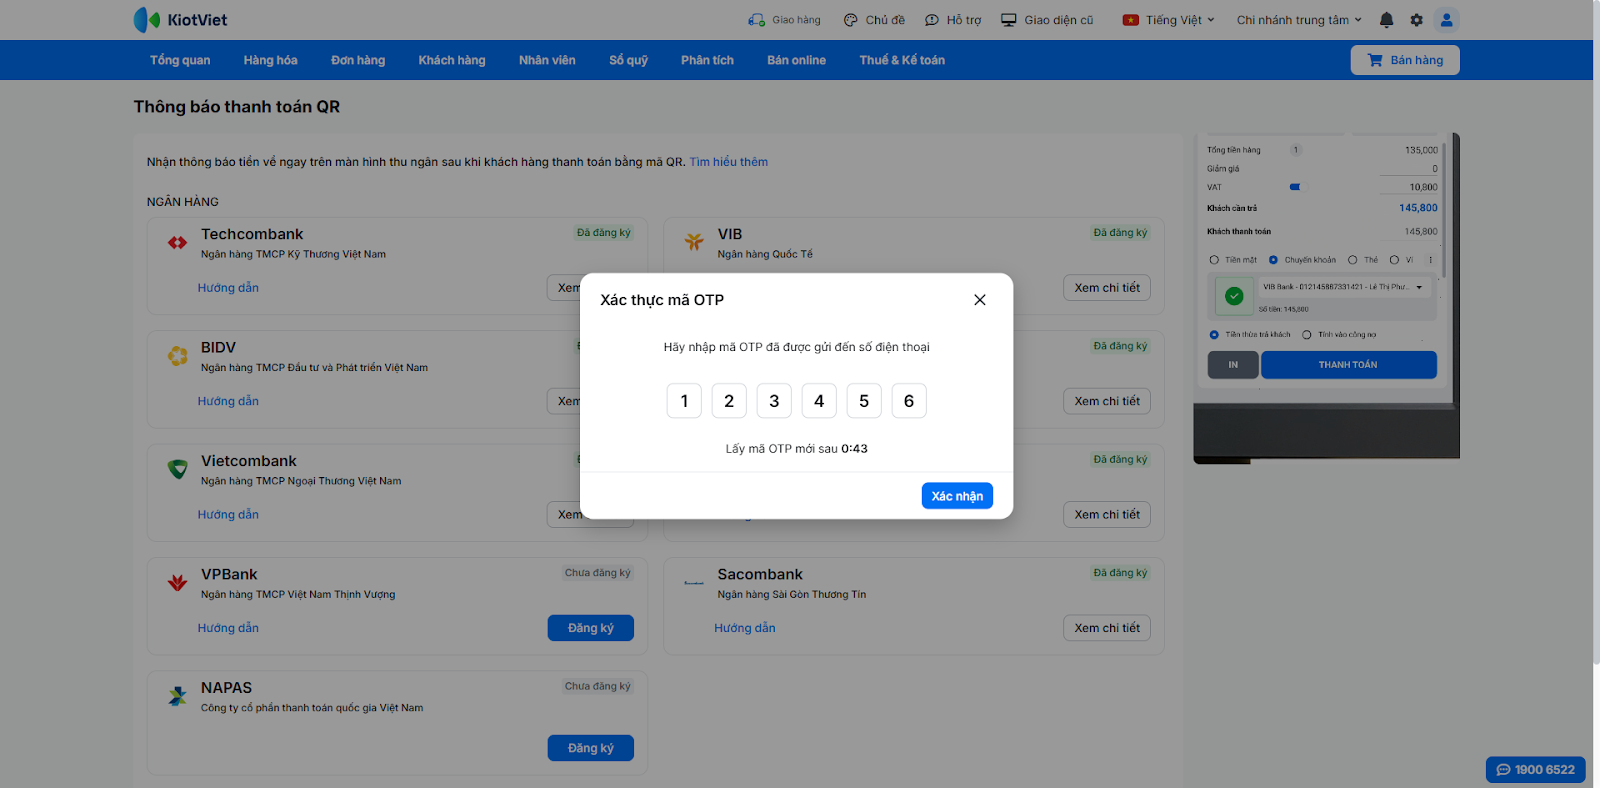Select the Thẻ radio option
1600x788 pixels.
tap(1352, 260)
